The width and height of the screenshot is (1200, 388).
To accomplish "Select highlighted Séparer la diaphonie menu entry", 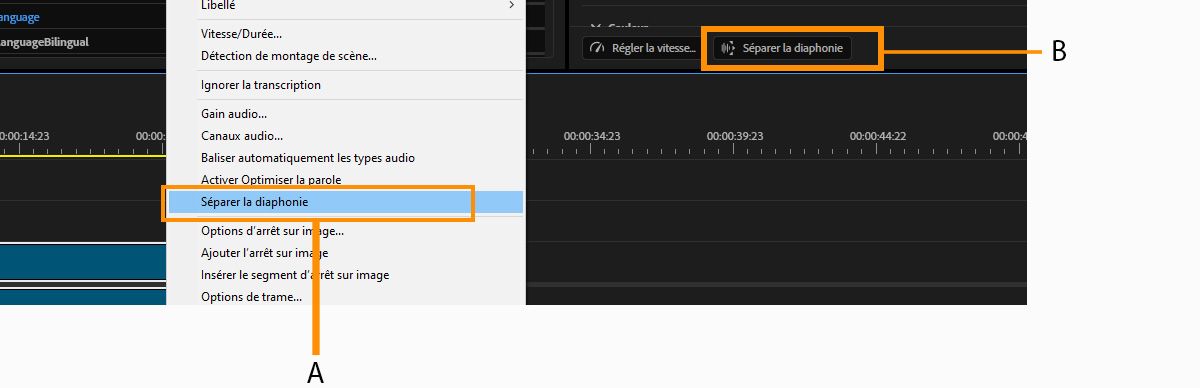I will click(x=345, y=202).
